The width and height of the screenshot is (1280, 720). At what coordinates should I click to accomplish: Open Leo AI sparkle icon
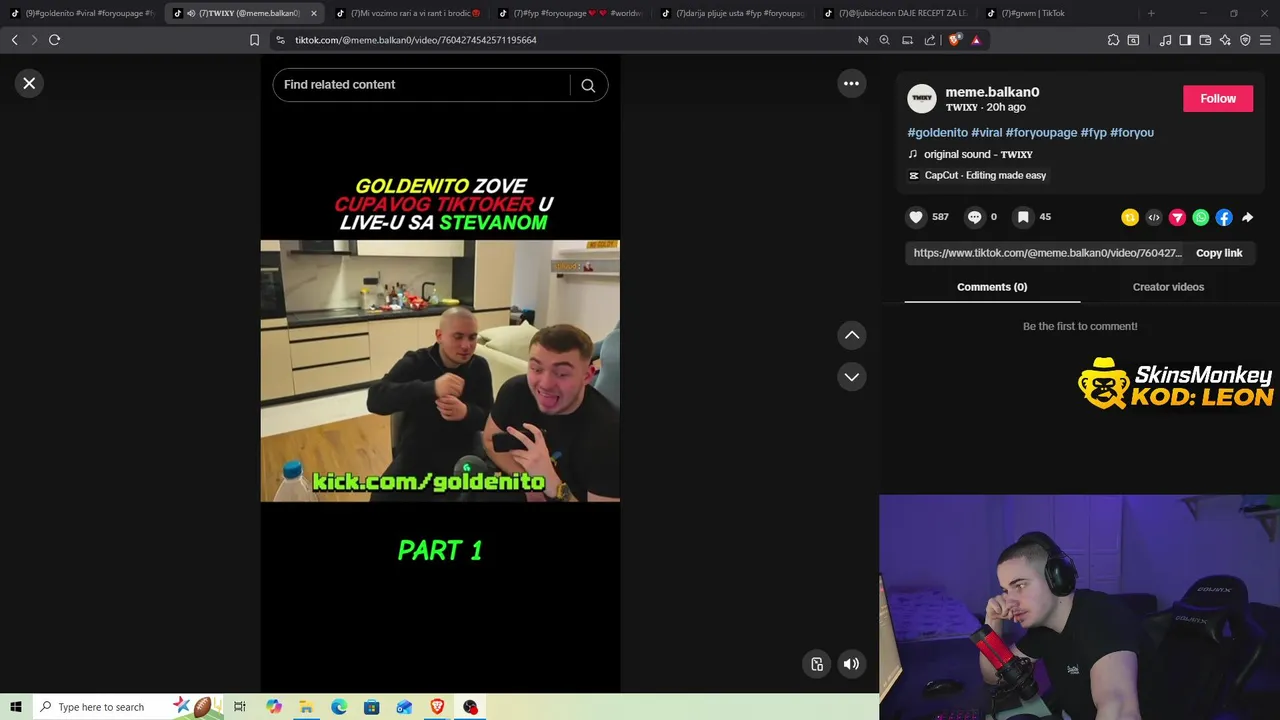[1225, 40]
